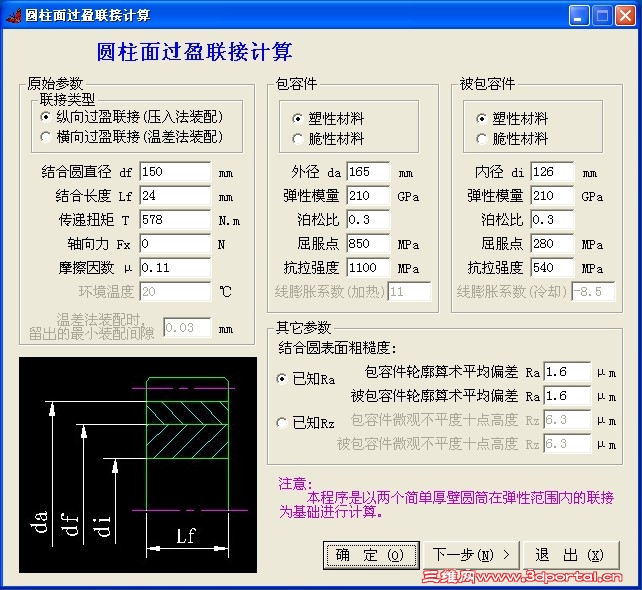Click the 内径 di input field
Viewport: 642px width, 590px height.
[552, 172]
